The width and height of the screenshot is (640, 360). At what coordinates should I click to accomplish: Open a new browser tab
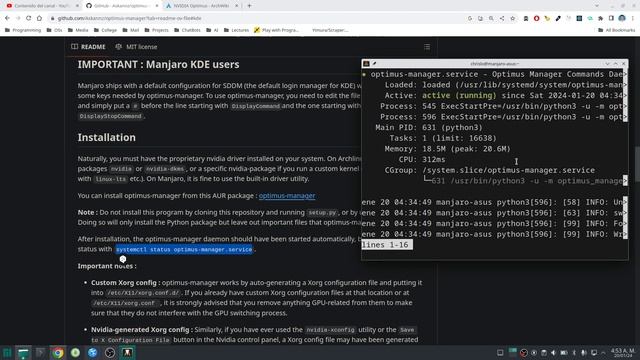click(x=249, y=6)
